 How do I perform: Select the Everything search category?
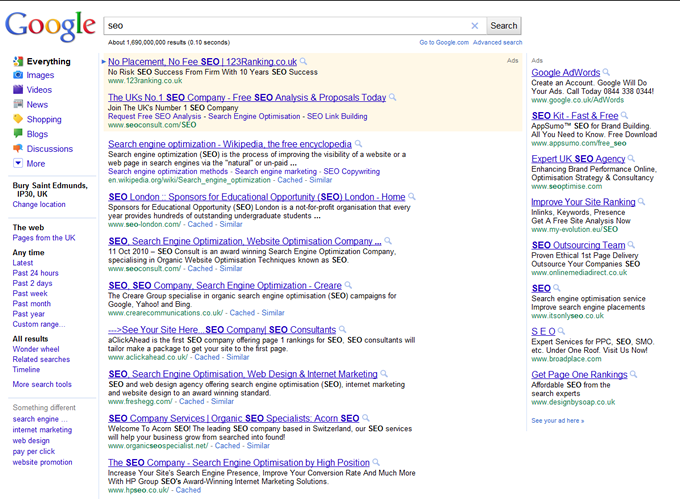(x=48, y=61)
